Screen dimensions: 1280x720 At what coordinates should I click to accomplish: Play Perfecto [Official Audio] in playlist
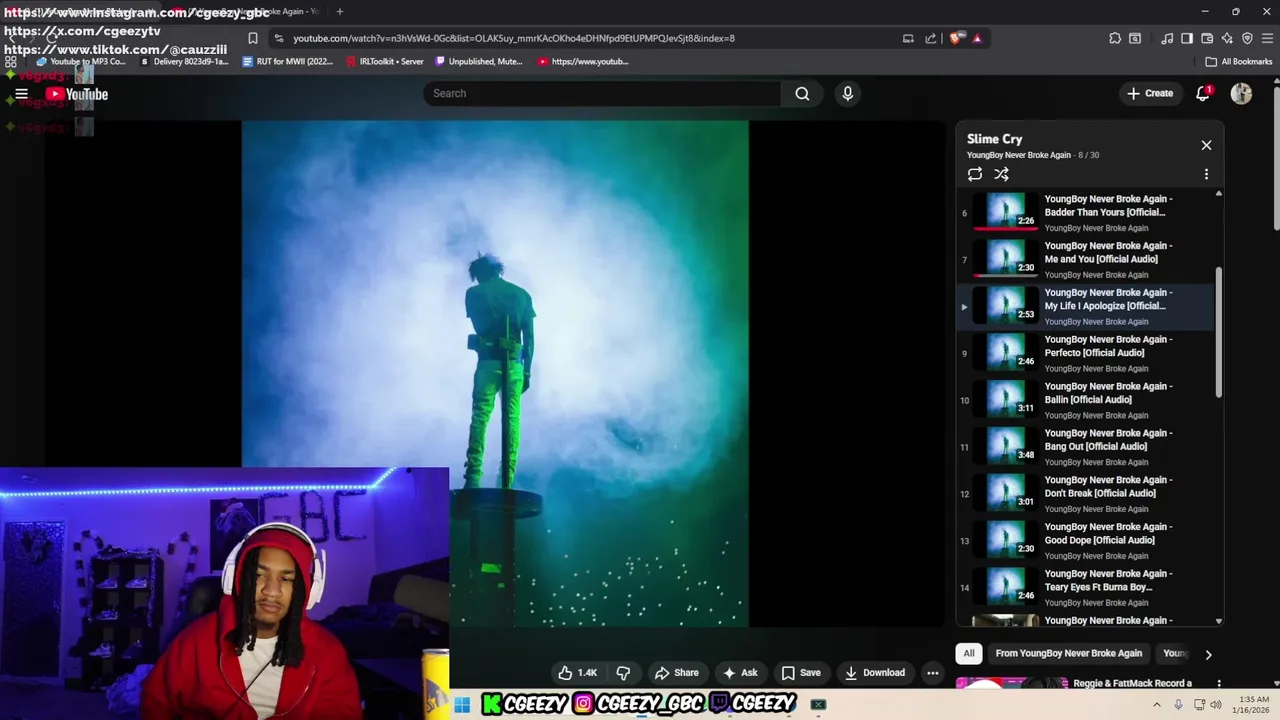click(x=1085, y=353)
